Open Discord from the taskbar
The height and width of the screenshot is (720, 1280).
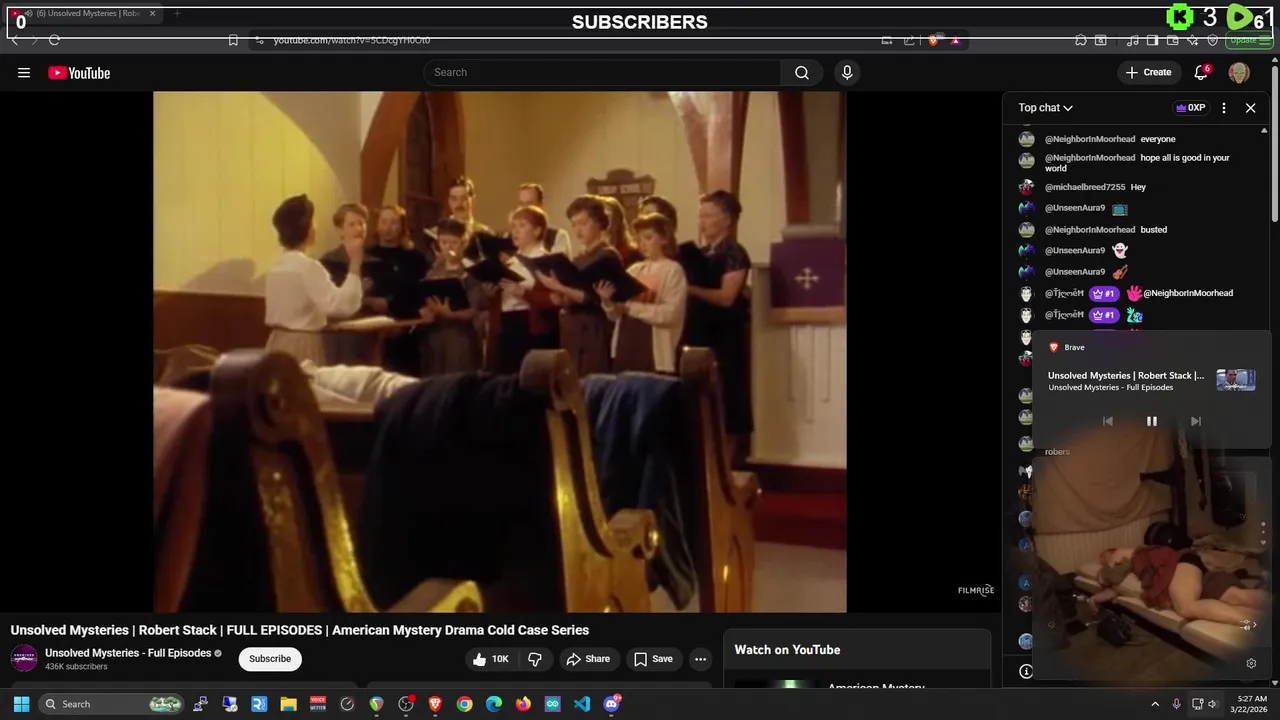pyautogui.click(x=611, y=704)
